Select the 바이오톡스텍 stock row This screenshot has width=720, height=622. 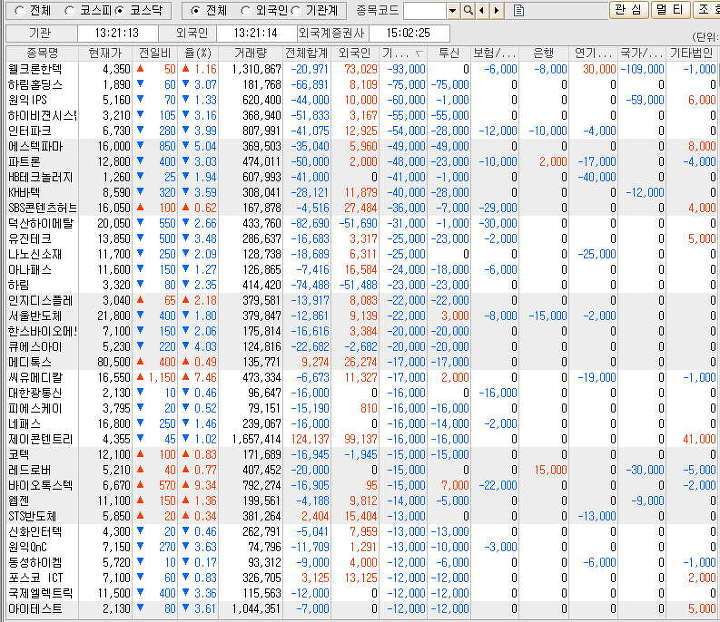362,486
